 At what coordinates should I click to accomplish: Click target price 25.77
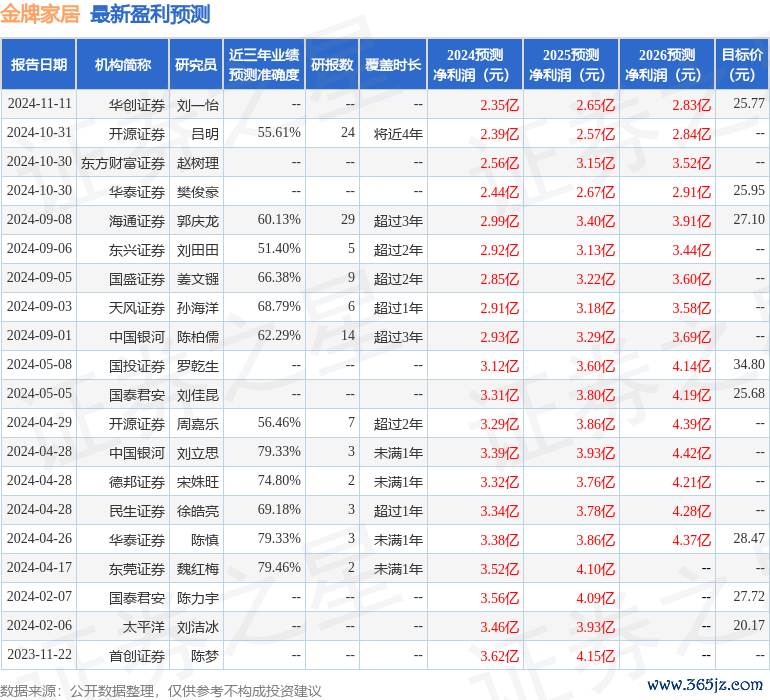(x=749, y=104)
